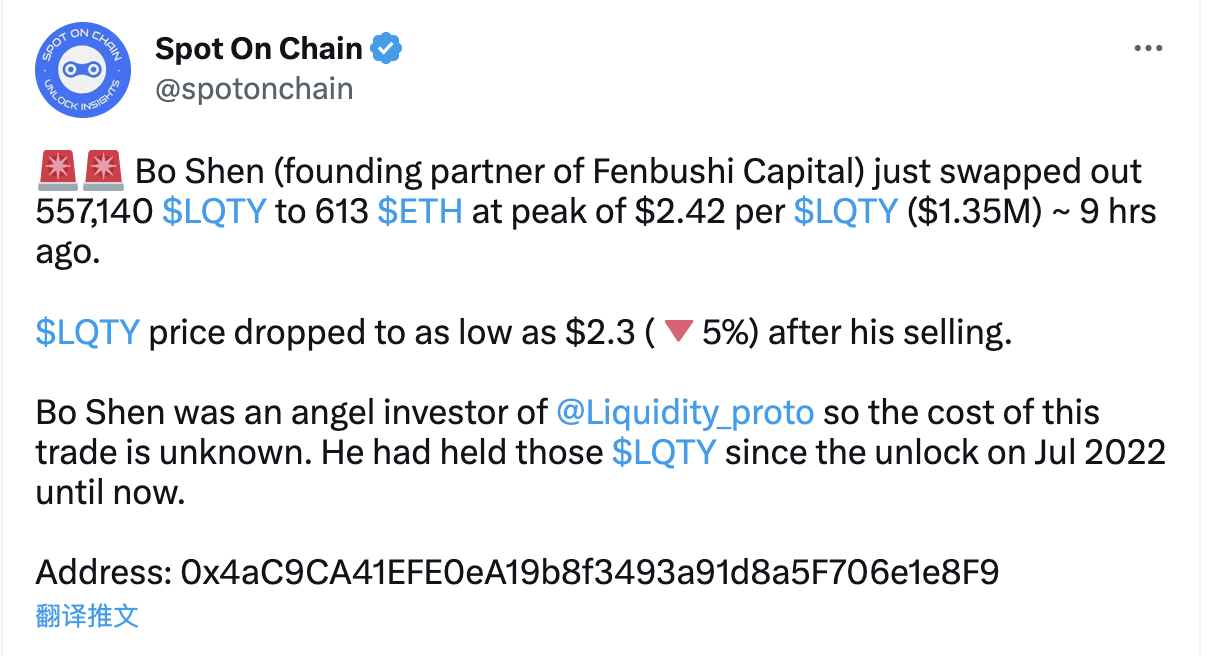Click the circular logo inside the avatar
The image size is (1208, 656).
(x=83, y=70)
